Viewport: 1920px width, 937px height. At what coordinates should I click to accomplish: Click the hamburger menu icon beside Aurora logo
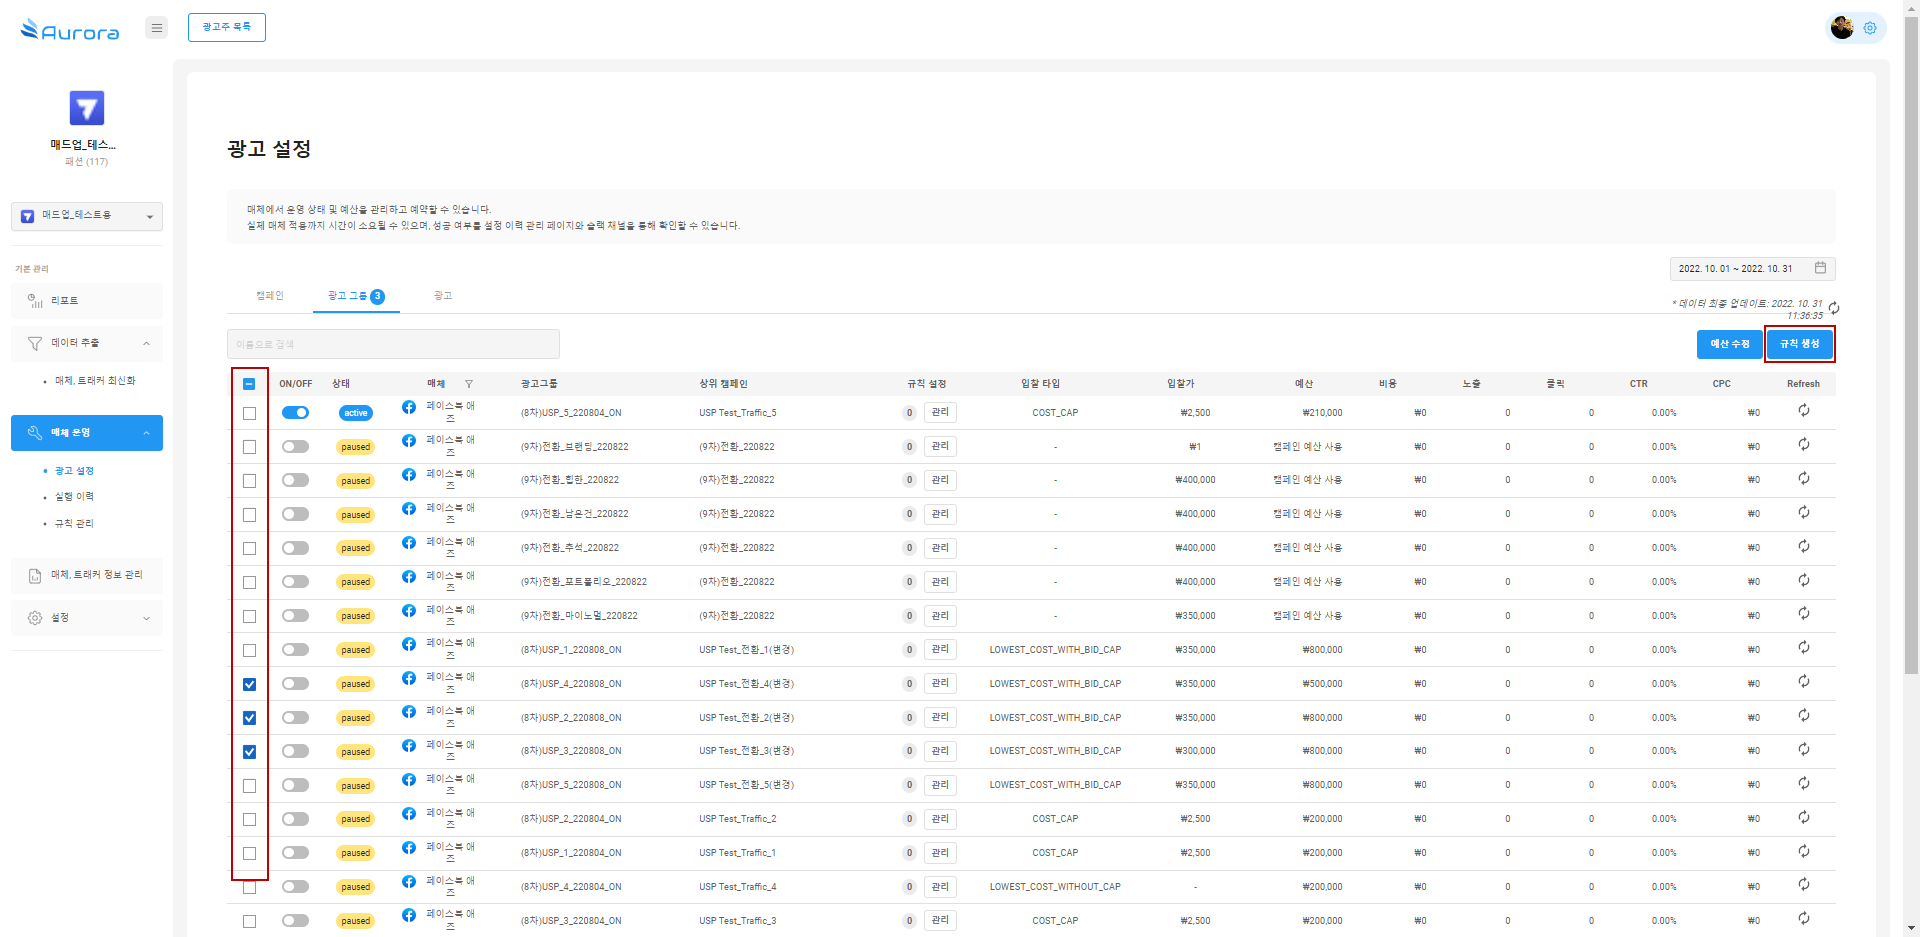click(x=156, y=28)
